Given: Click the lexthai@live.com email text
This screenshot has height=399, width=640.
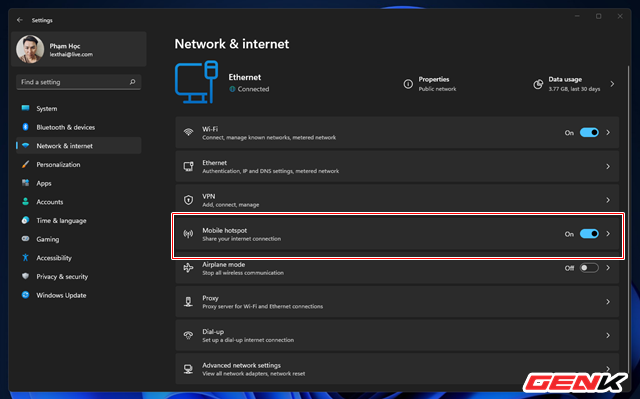Looking at the screenshot, I should click(x=71, y=54).
